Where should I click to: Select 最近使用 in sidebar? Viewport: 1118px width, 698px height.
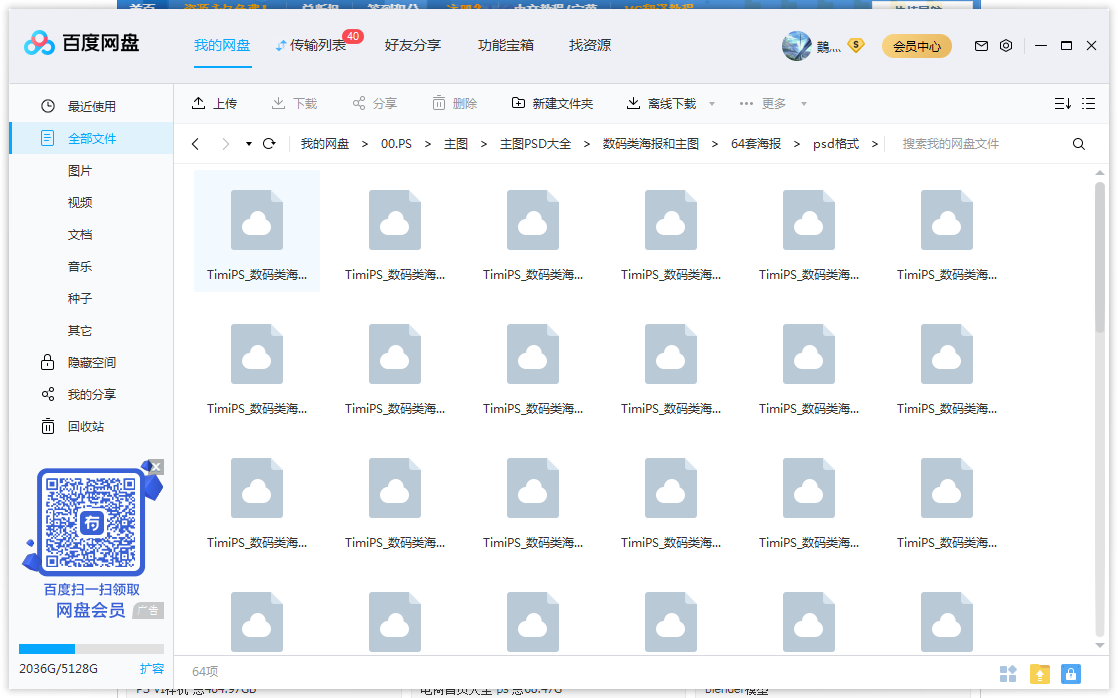[91, 106]
